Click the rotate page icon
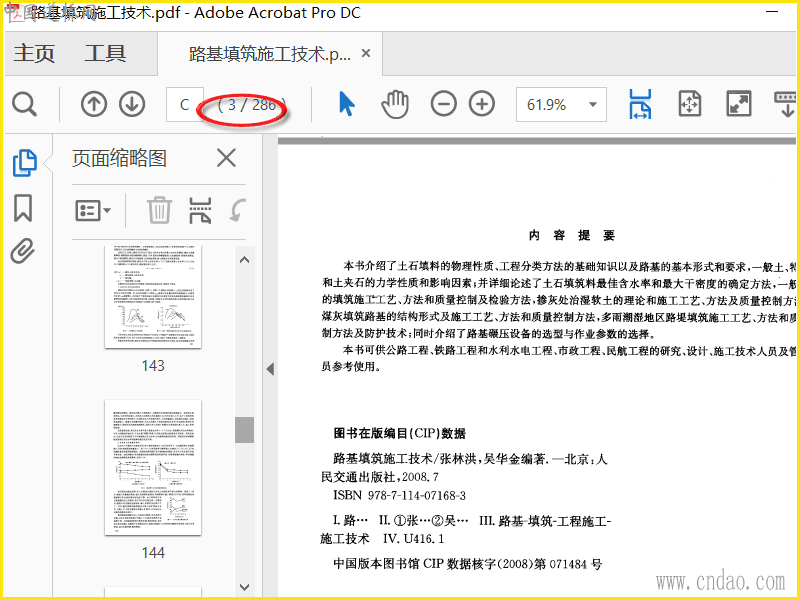 (238, 210)
